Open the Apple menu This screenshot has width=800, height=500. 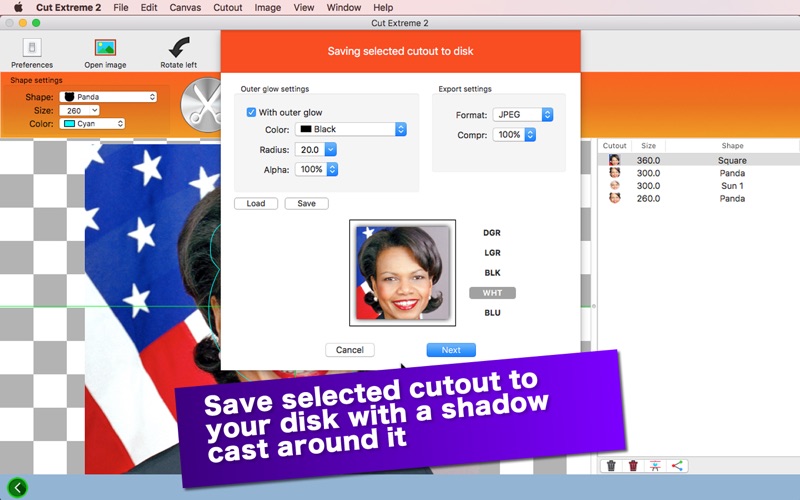(18, 7)
